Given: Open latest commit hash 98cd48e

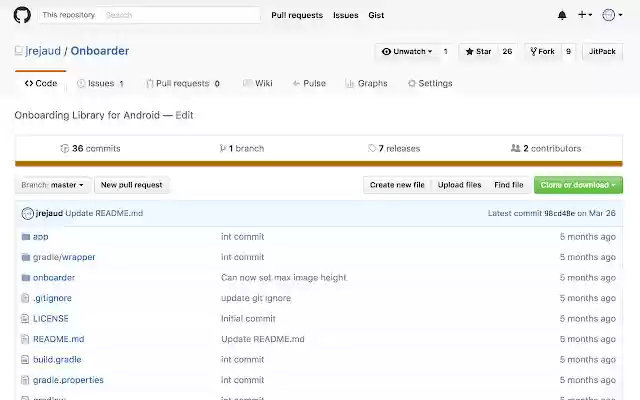Looking at the screenshot, I should pos(559,213).
